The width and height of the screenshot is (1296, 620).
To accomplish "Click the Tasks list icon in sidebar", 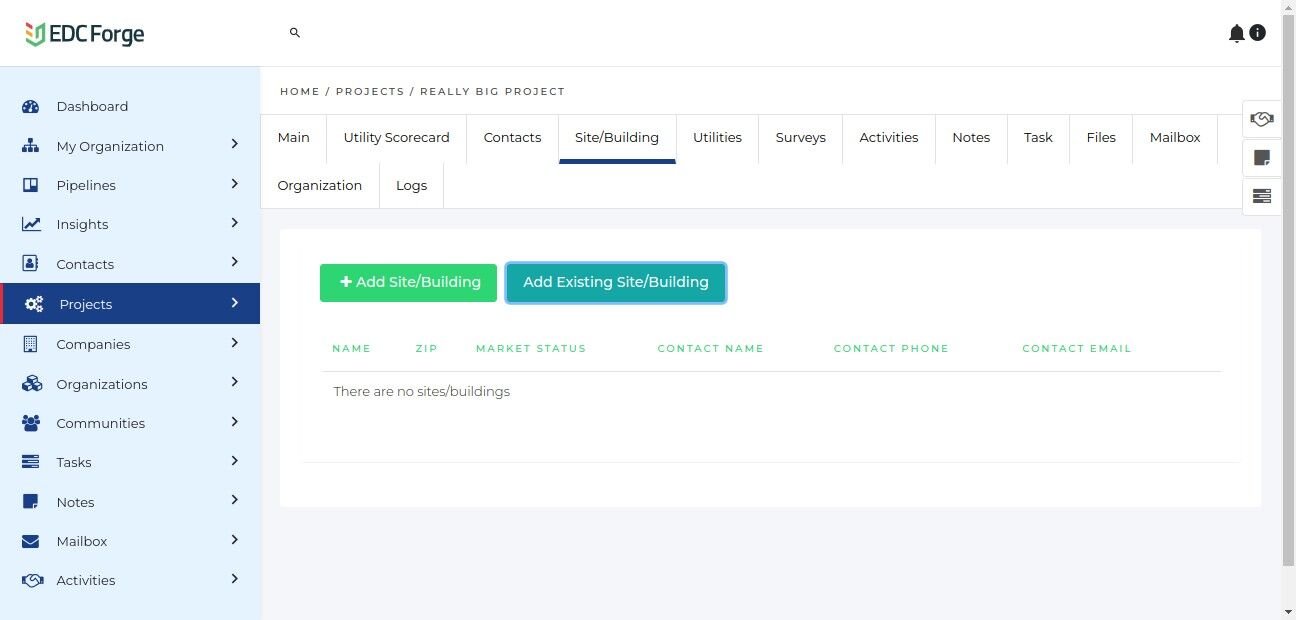I will coord(30,462).
